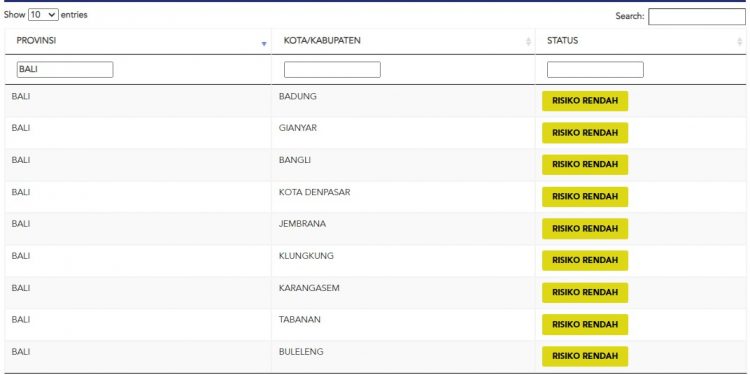Click RISIKO RENDAH badge for KARANGASEM
The image size is (750, 375).
[x=585, y=292]
